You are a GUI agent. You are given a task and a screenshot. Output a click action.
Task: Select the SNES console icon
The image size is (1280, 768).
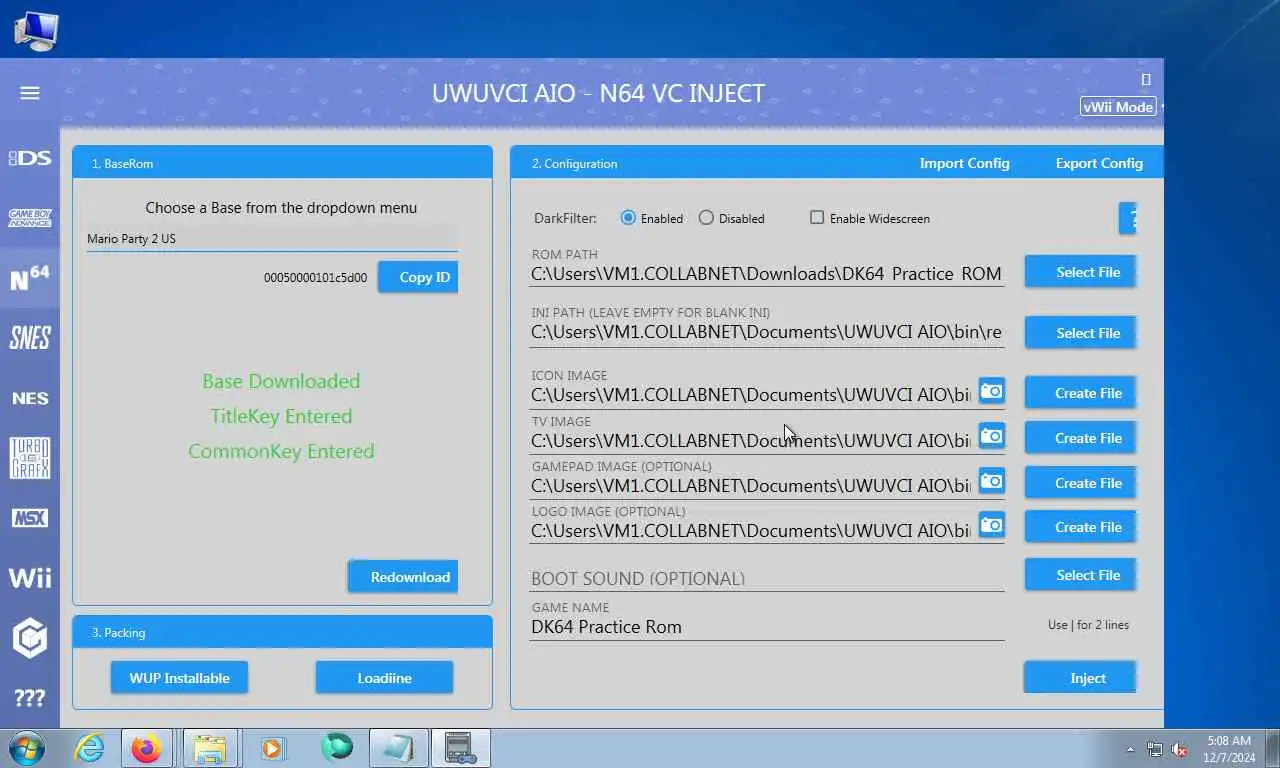(x=30, y=338)
